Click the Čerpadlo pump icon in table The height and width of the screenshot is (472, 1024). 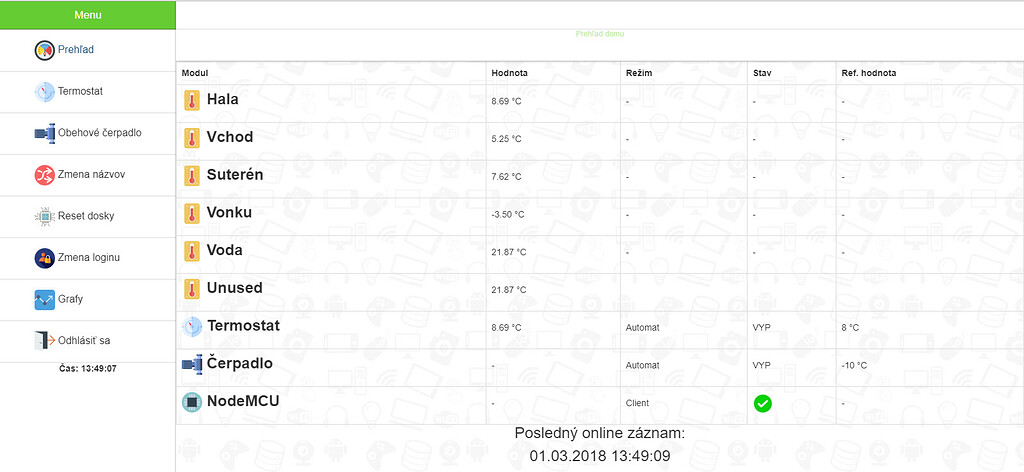pyautogui.click(x=191, y=365)
